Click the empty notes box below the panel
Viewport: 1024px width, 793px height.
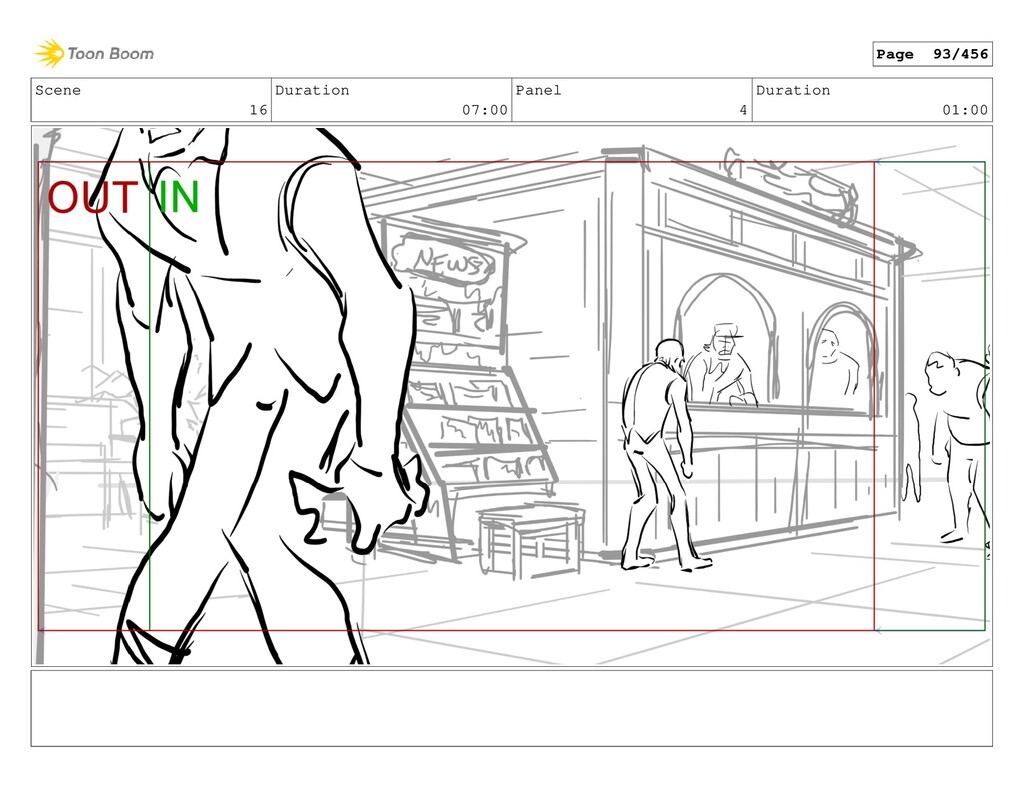(511, 708)
